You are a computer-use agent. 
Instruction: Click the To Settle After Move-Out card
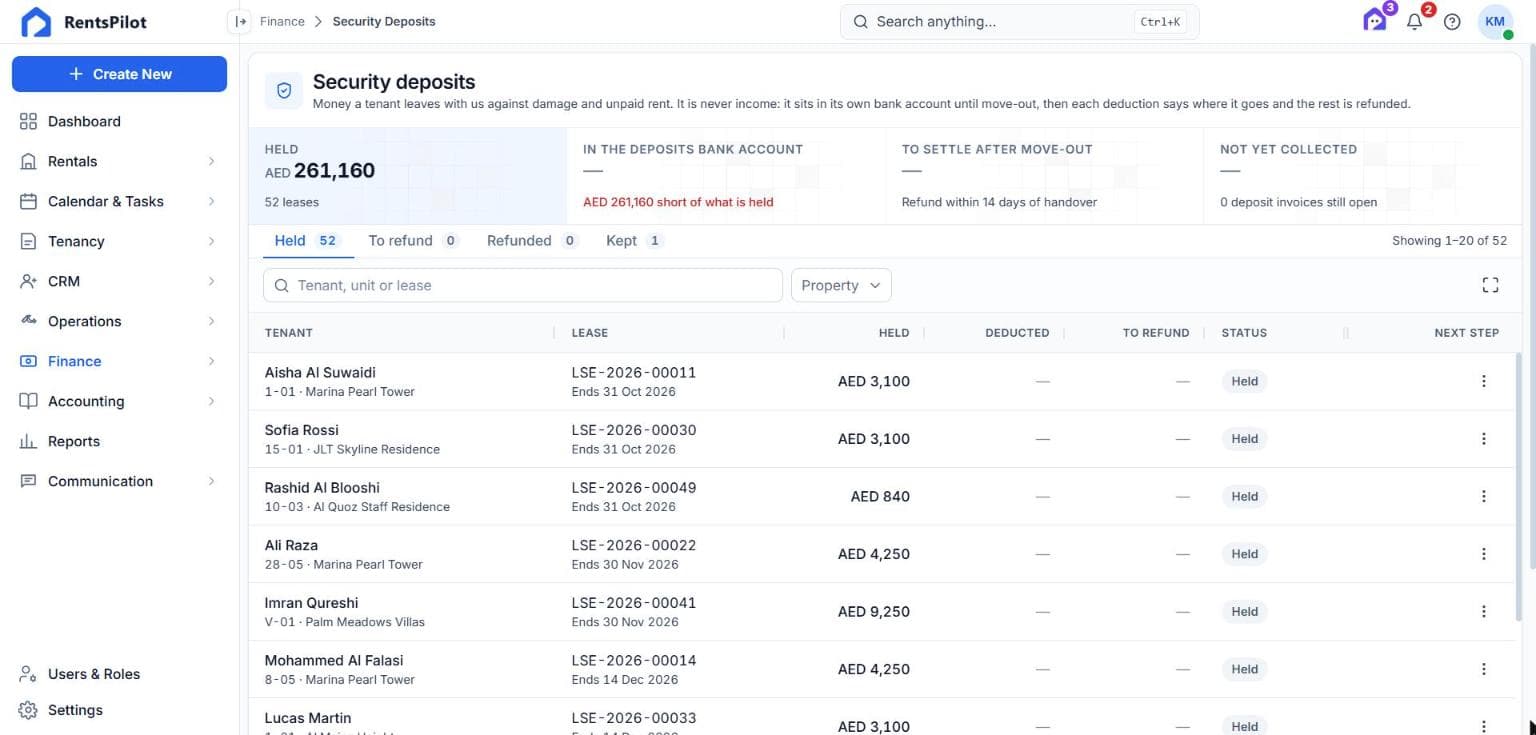(1044, 176)
